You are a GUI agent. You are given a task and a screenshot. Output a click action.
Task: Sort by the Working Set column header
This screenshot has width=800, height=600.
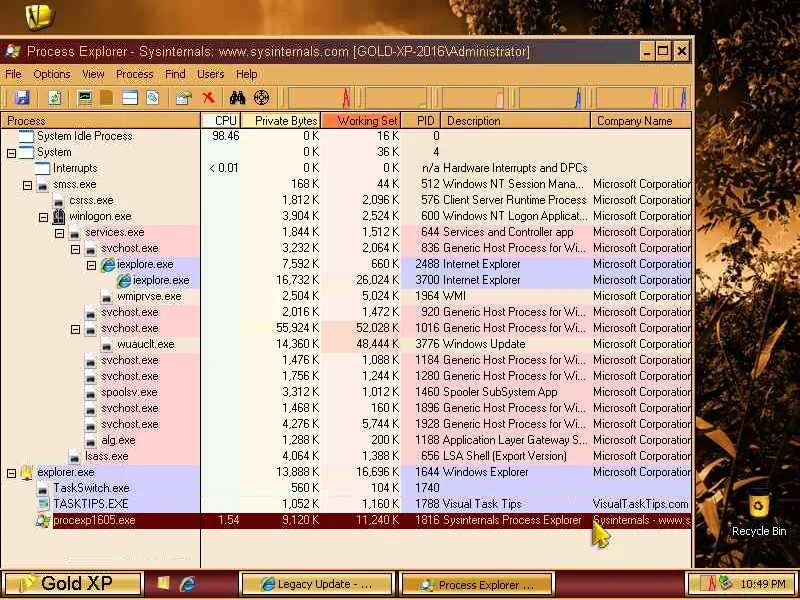pyautogui.click(x=361, y=121)
